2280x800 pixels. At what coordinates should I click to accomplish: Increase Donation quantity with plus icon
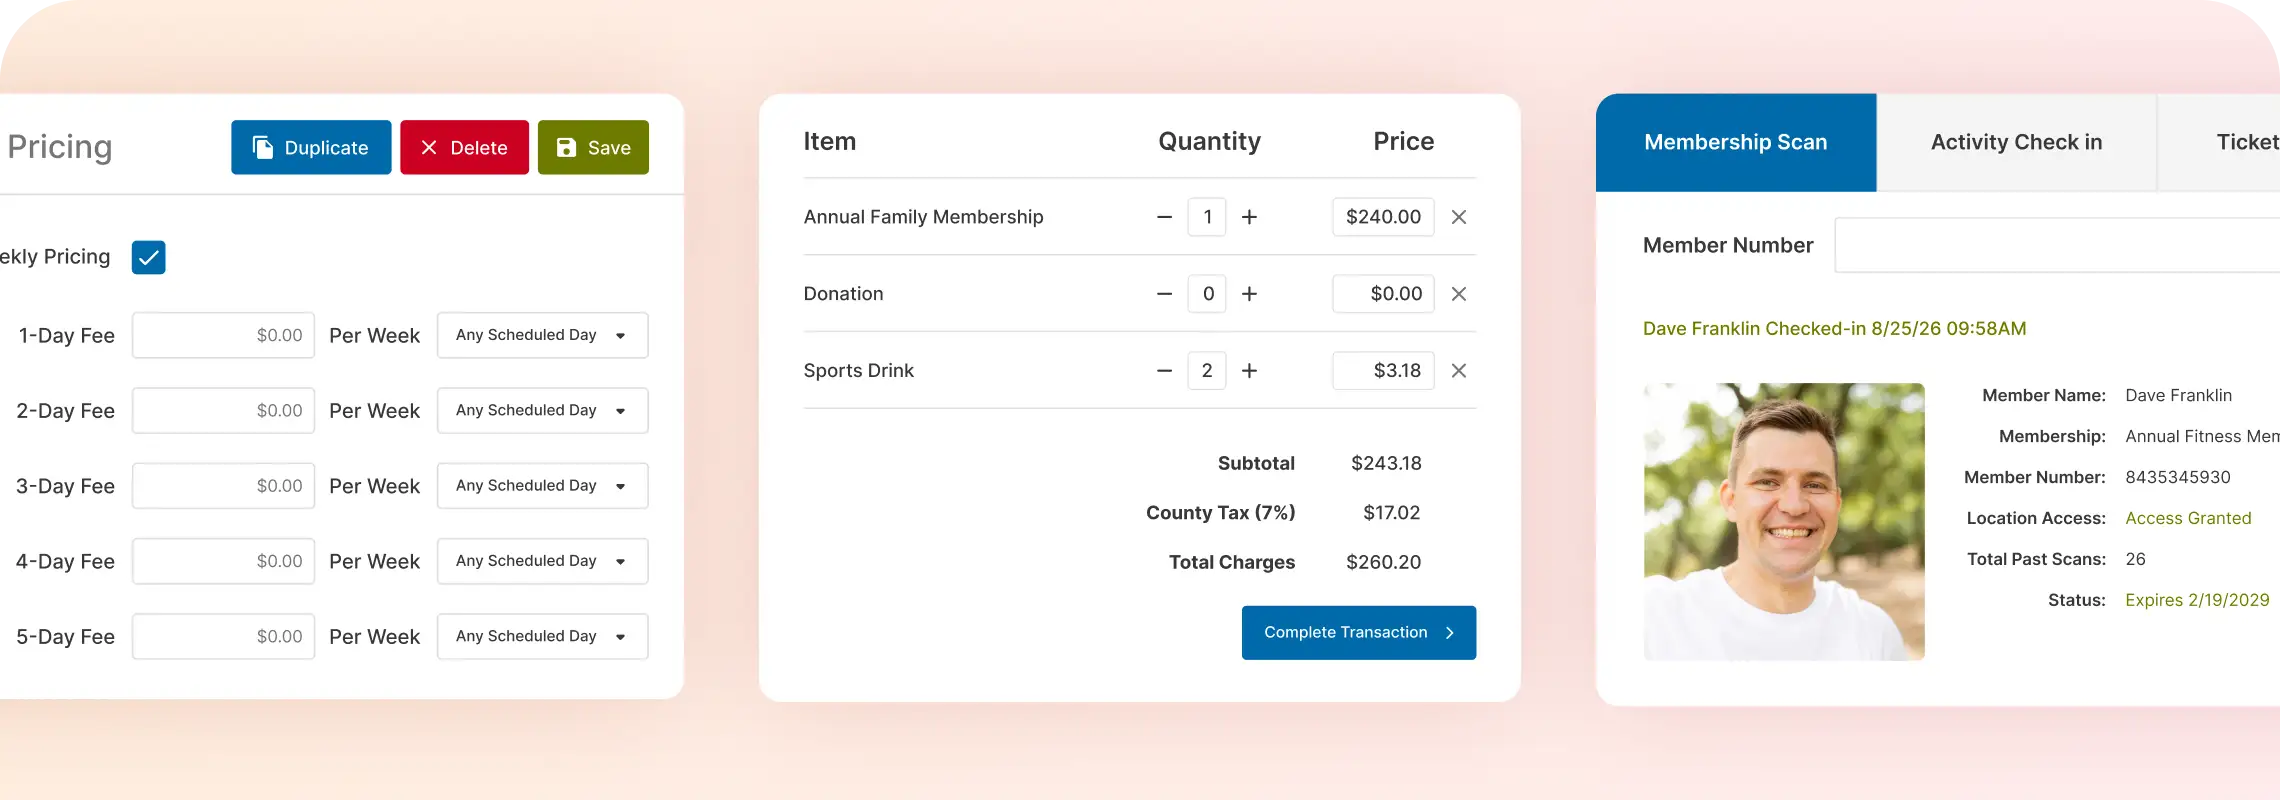[x=1249, y=294]
